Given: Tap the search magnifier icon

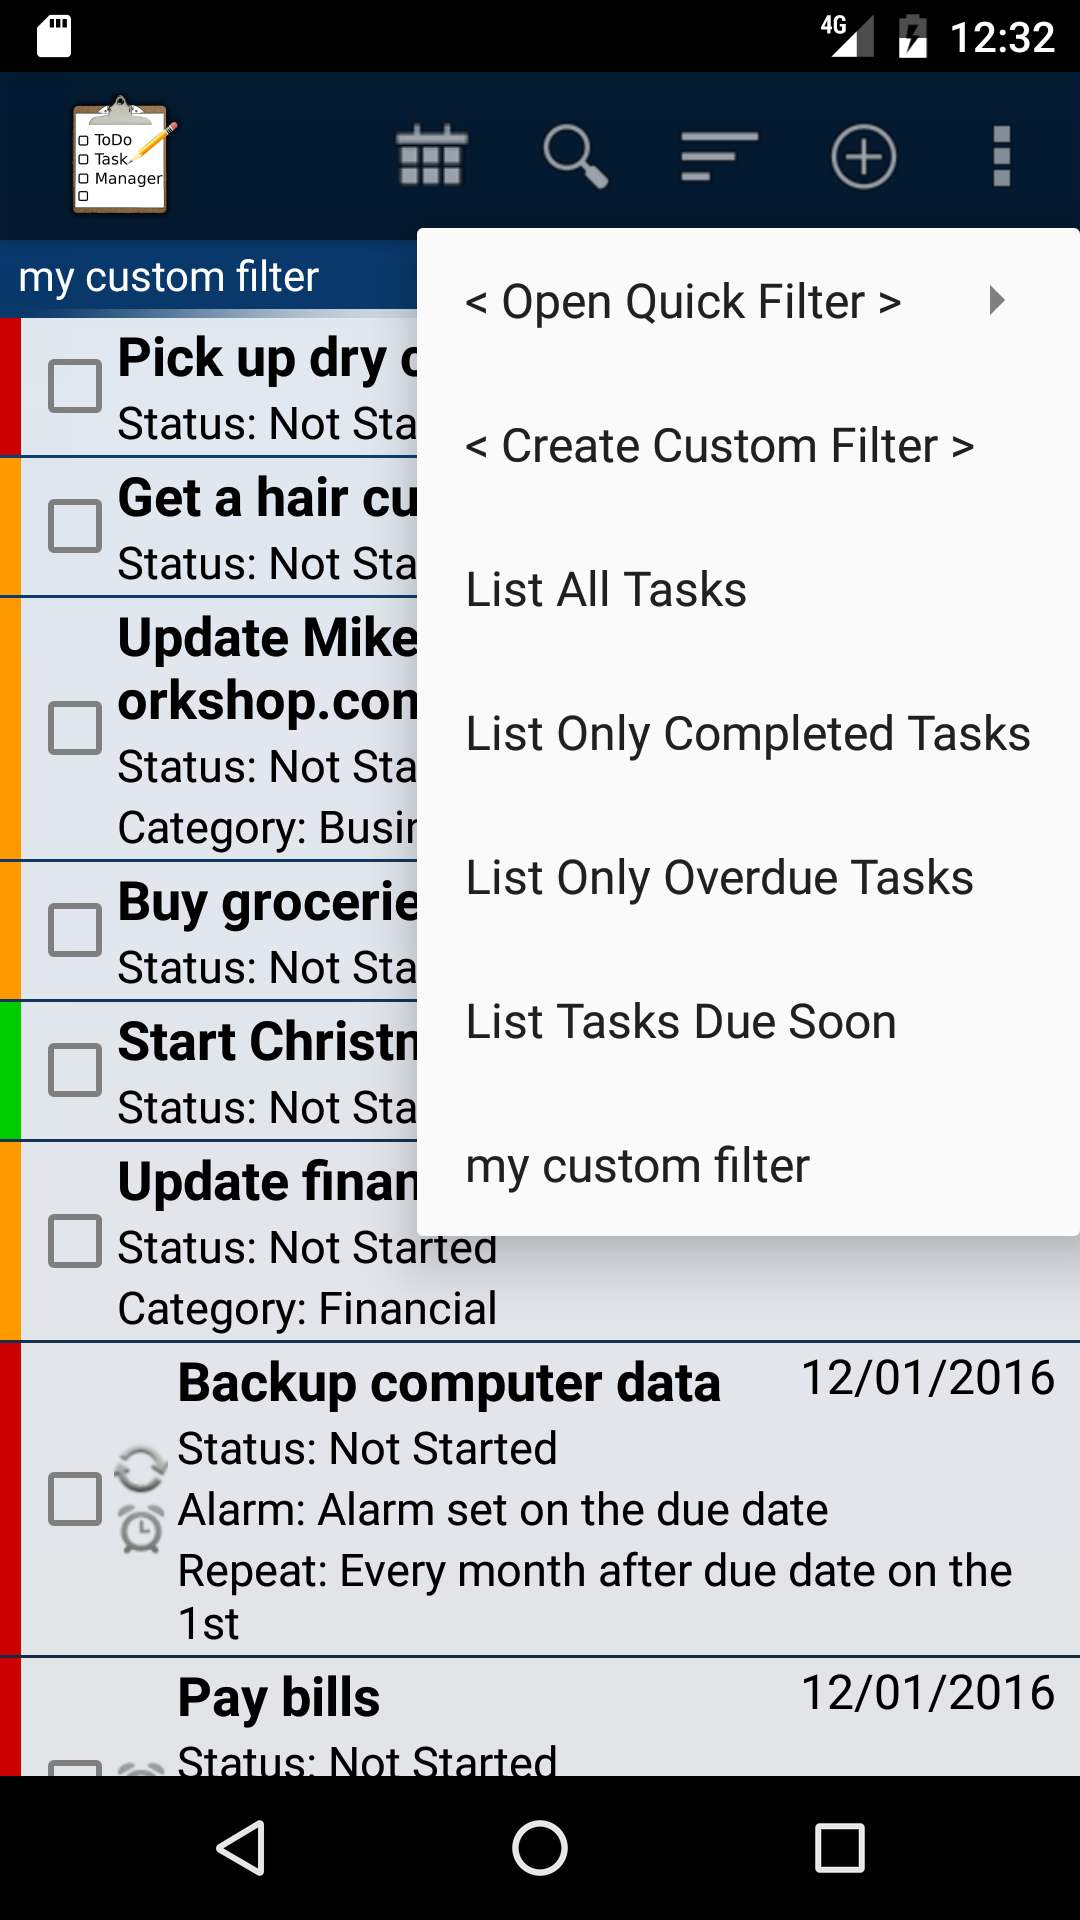Looking at the screenshot, I should click(x=575, y=156).
